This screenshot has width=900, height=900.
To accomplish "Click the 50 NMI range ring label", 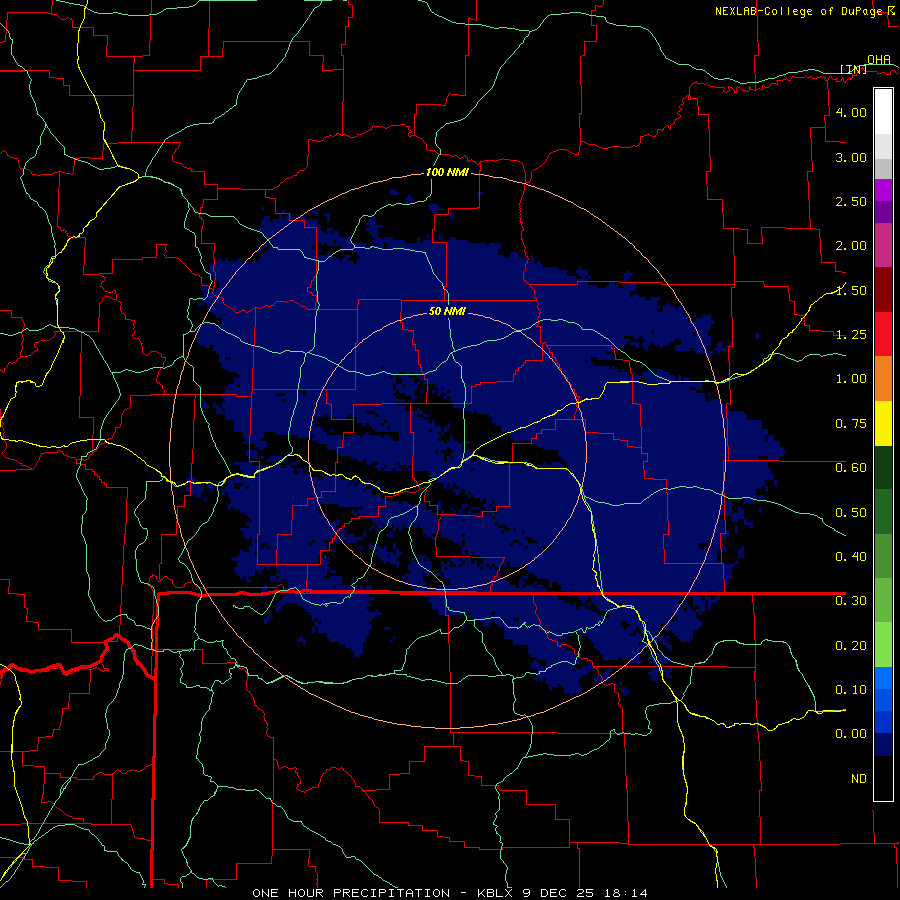I will (447, 311).
